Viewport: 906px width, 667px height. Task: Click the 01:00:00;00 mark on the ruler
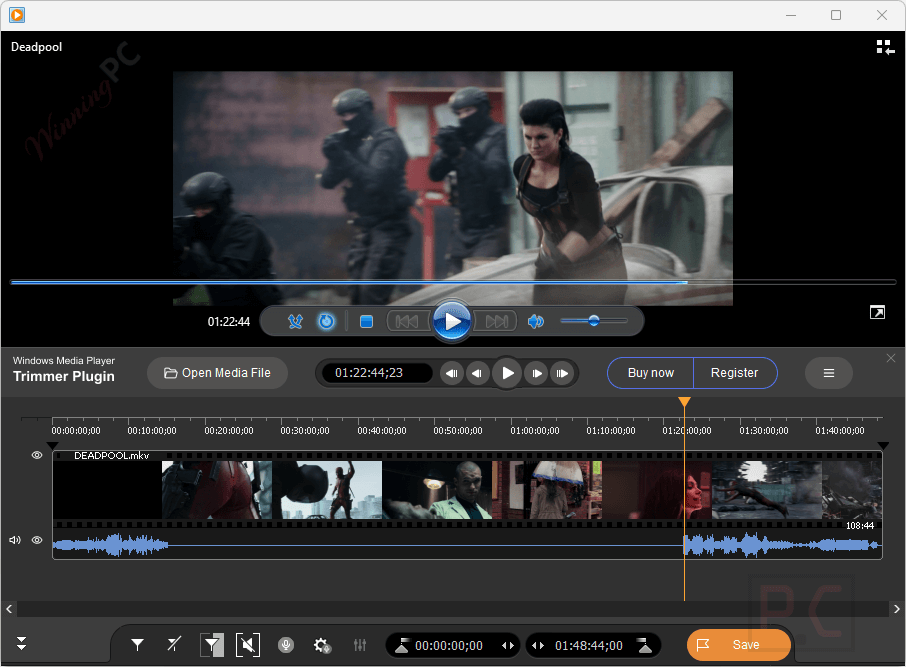534,431
